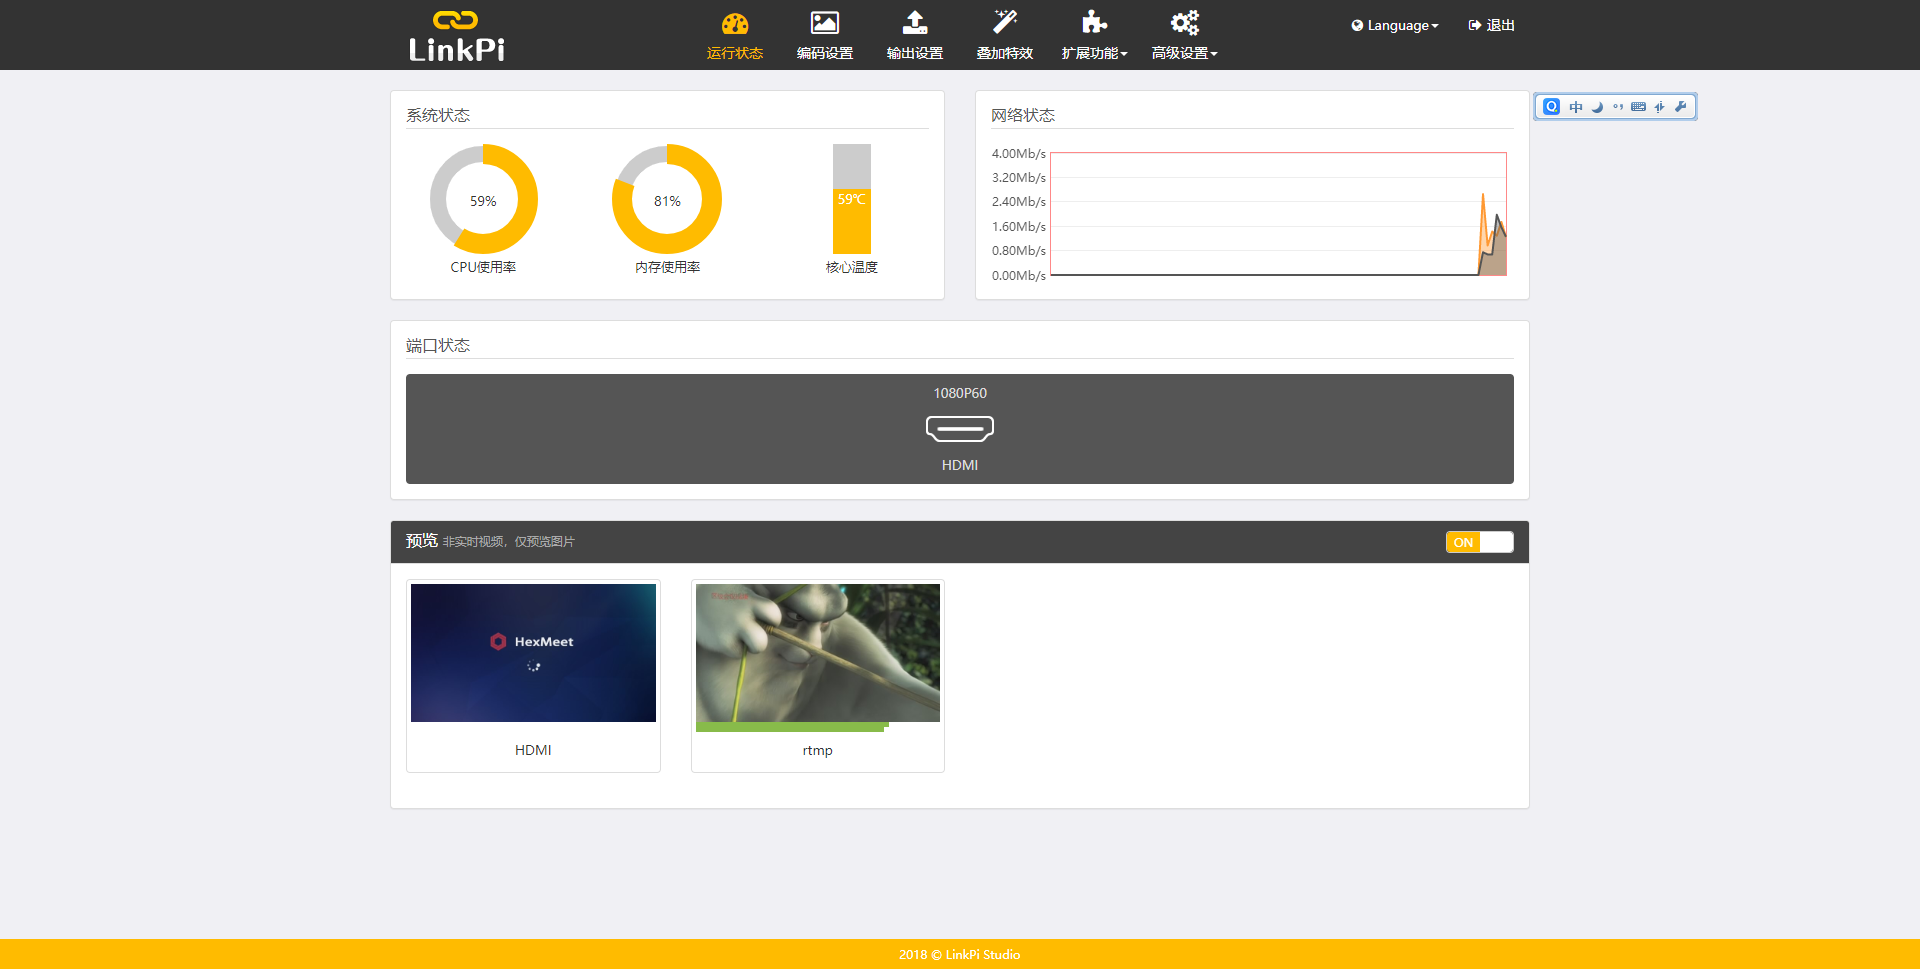The height and width of the screenshot is (969, 1920).
Task: Click the CPU使用率 donut gauge
Action: coord(484,199)
